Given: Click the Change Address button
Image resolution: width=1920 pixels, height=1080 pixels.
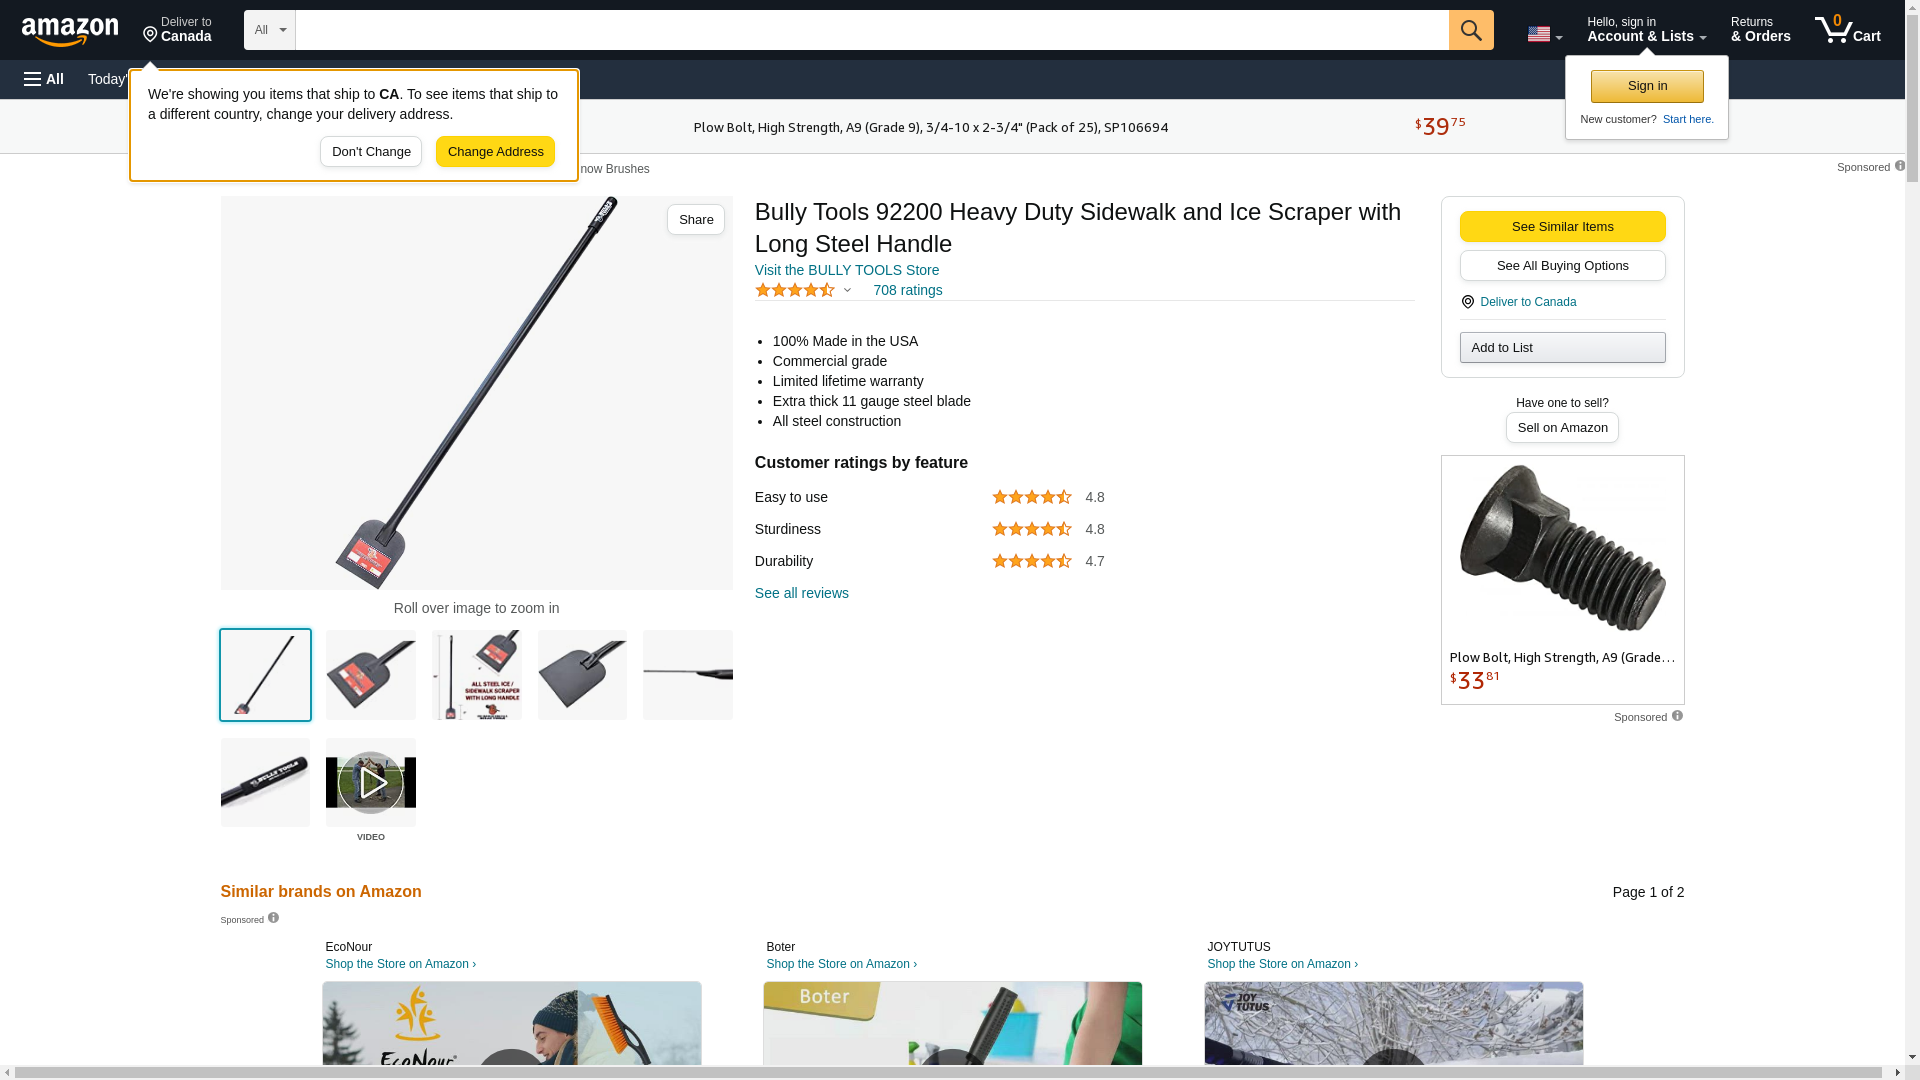Looking at the screenshot, I should [495, 152].
